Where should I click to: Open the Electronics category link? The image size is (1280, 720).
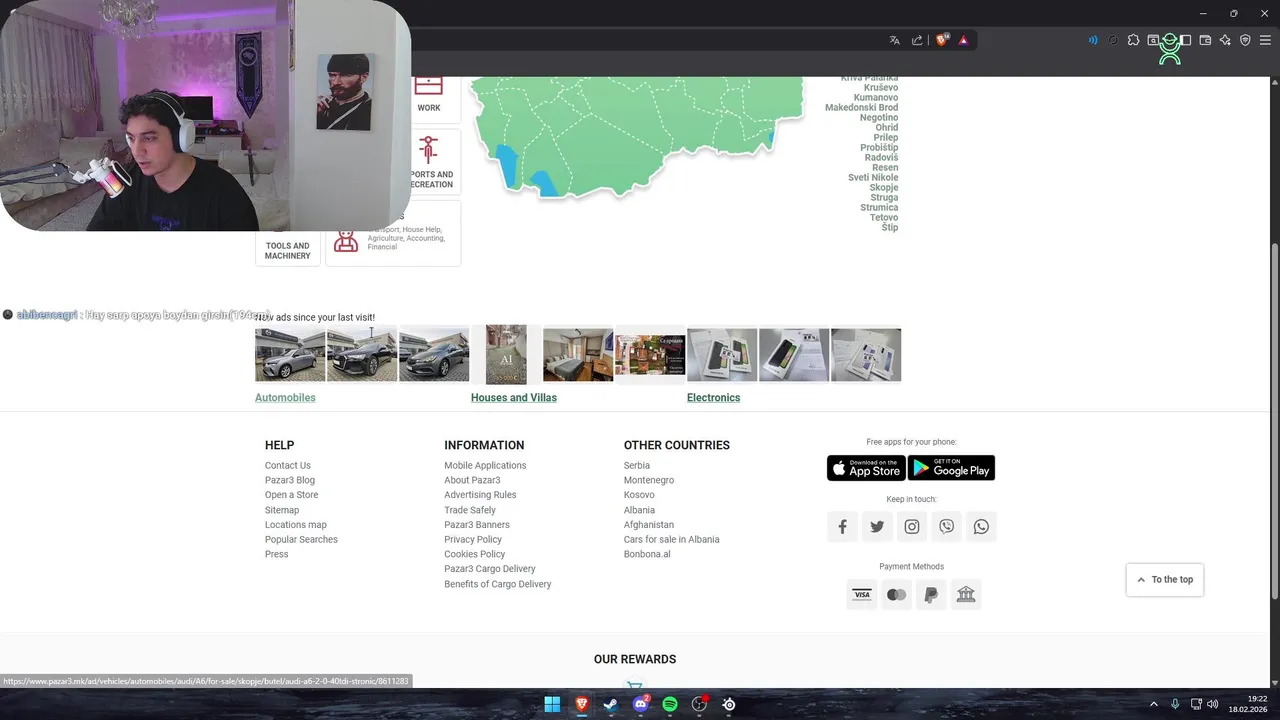713,398
